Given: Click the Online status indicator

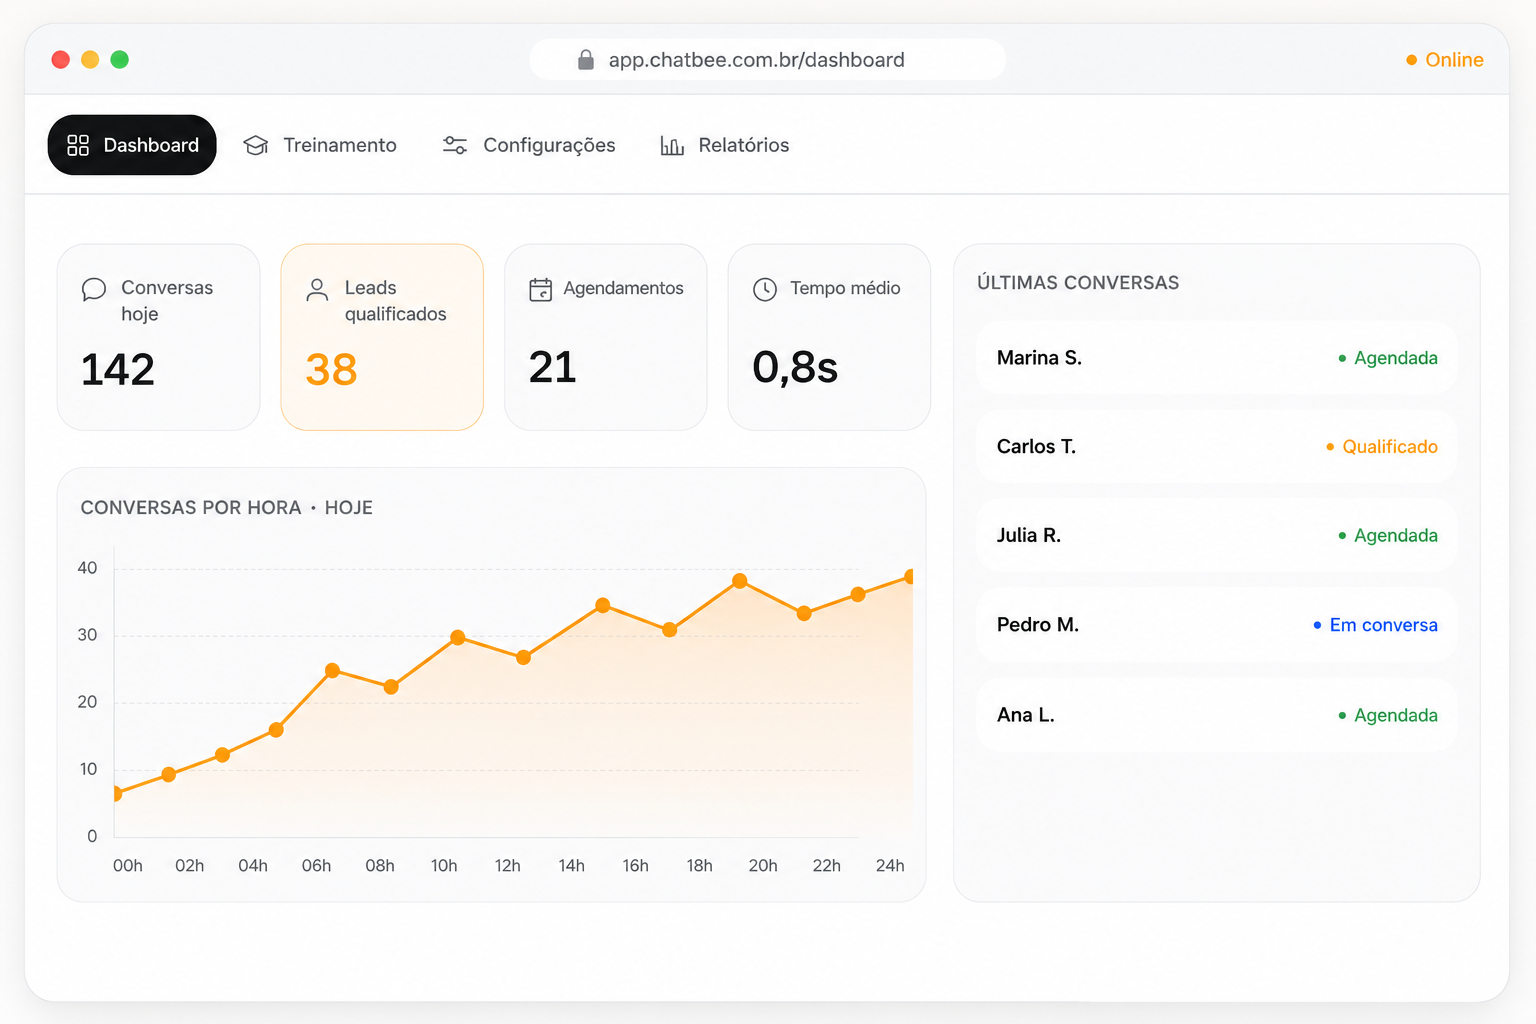Looking at the screenshot, I should point(1444,60).
